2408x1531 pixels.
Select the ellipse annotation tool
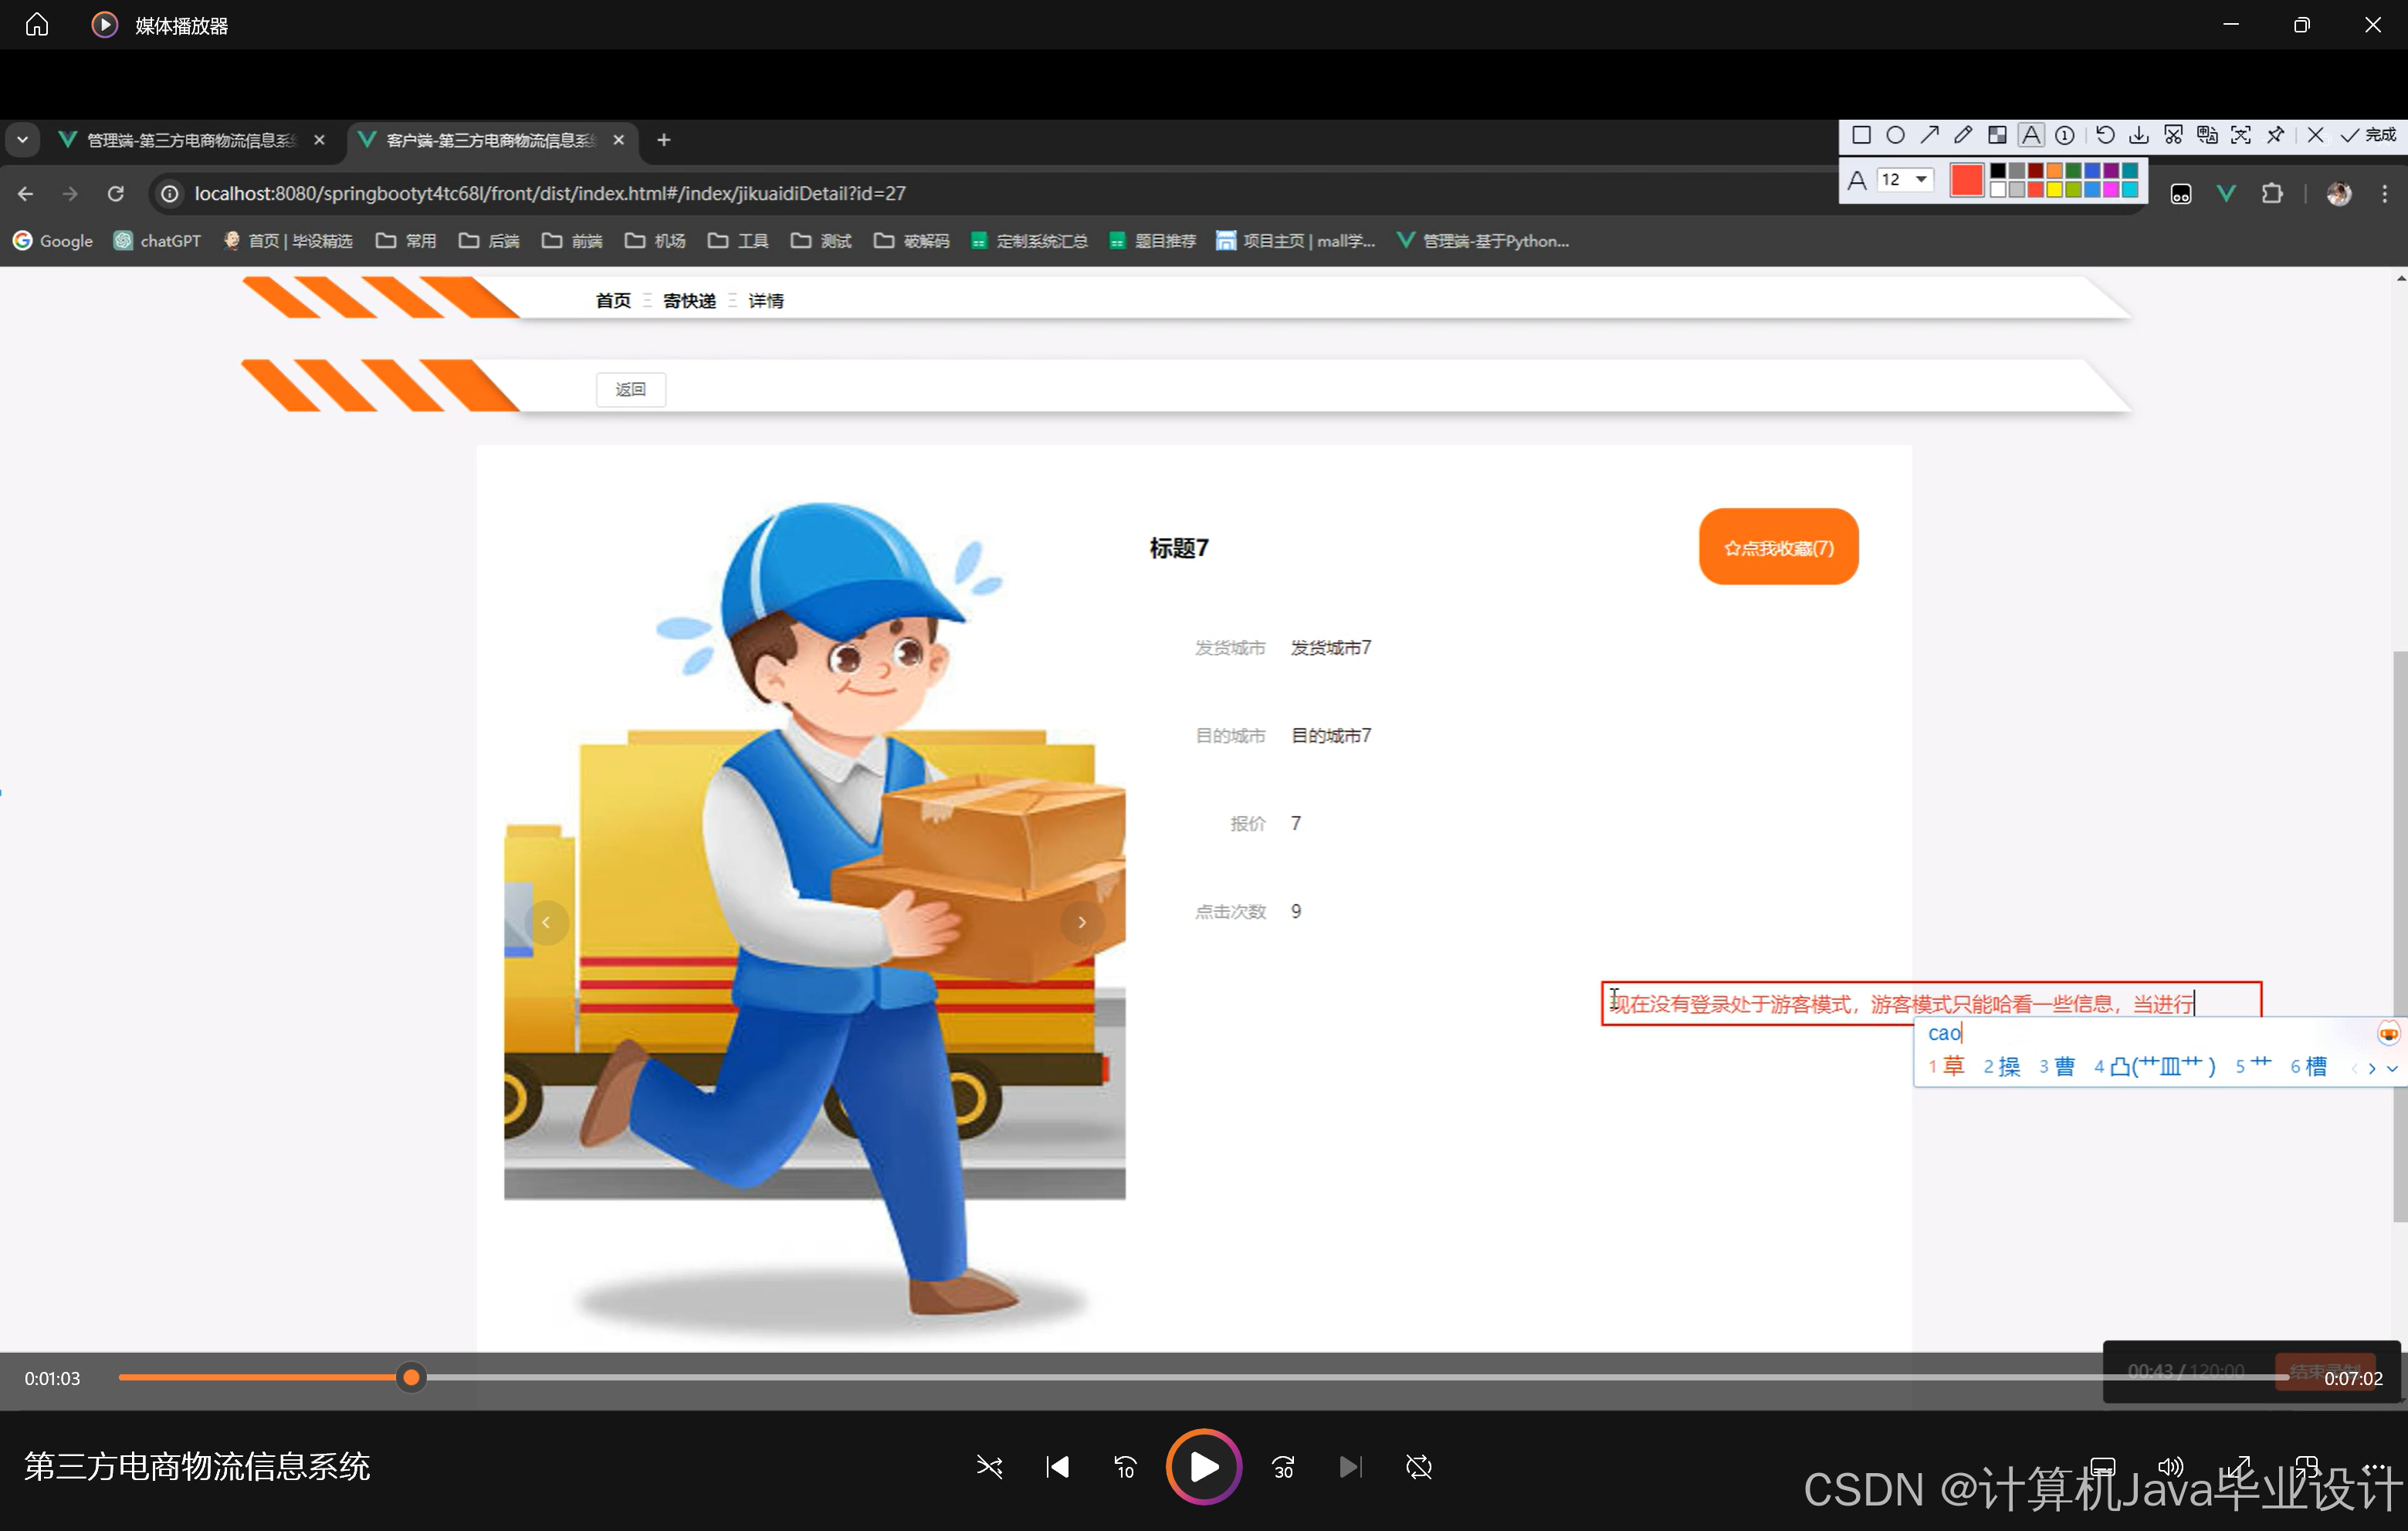click(x=1895, y=135)
